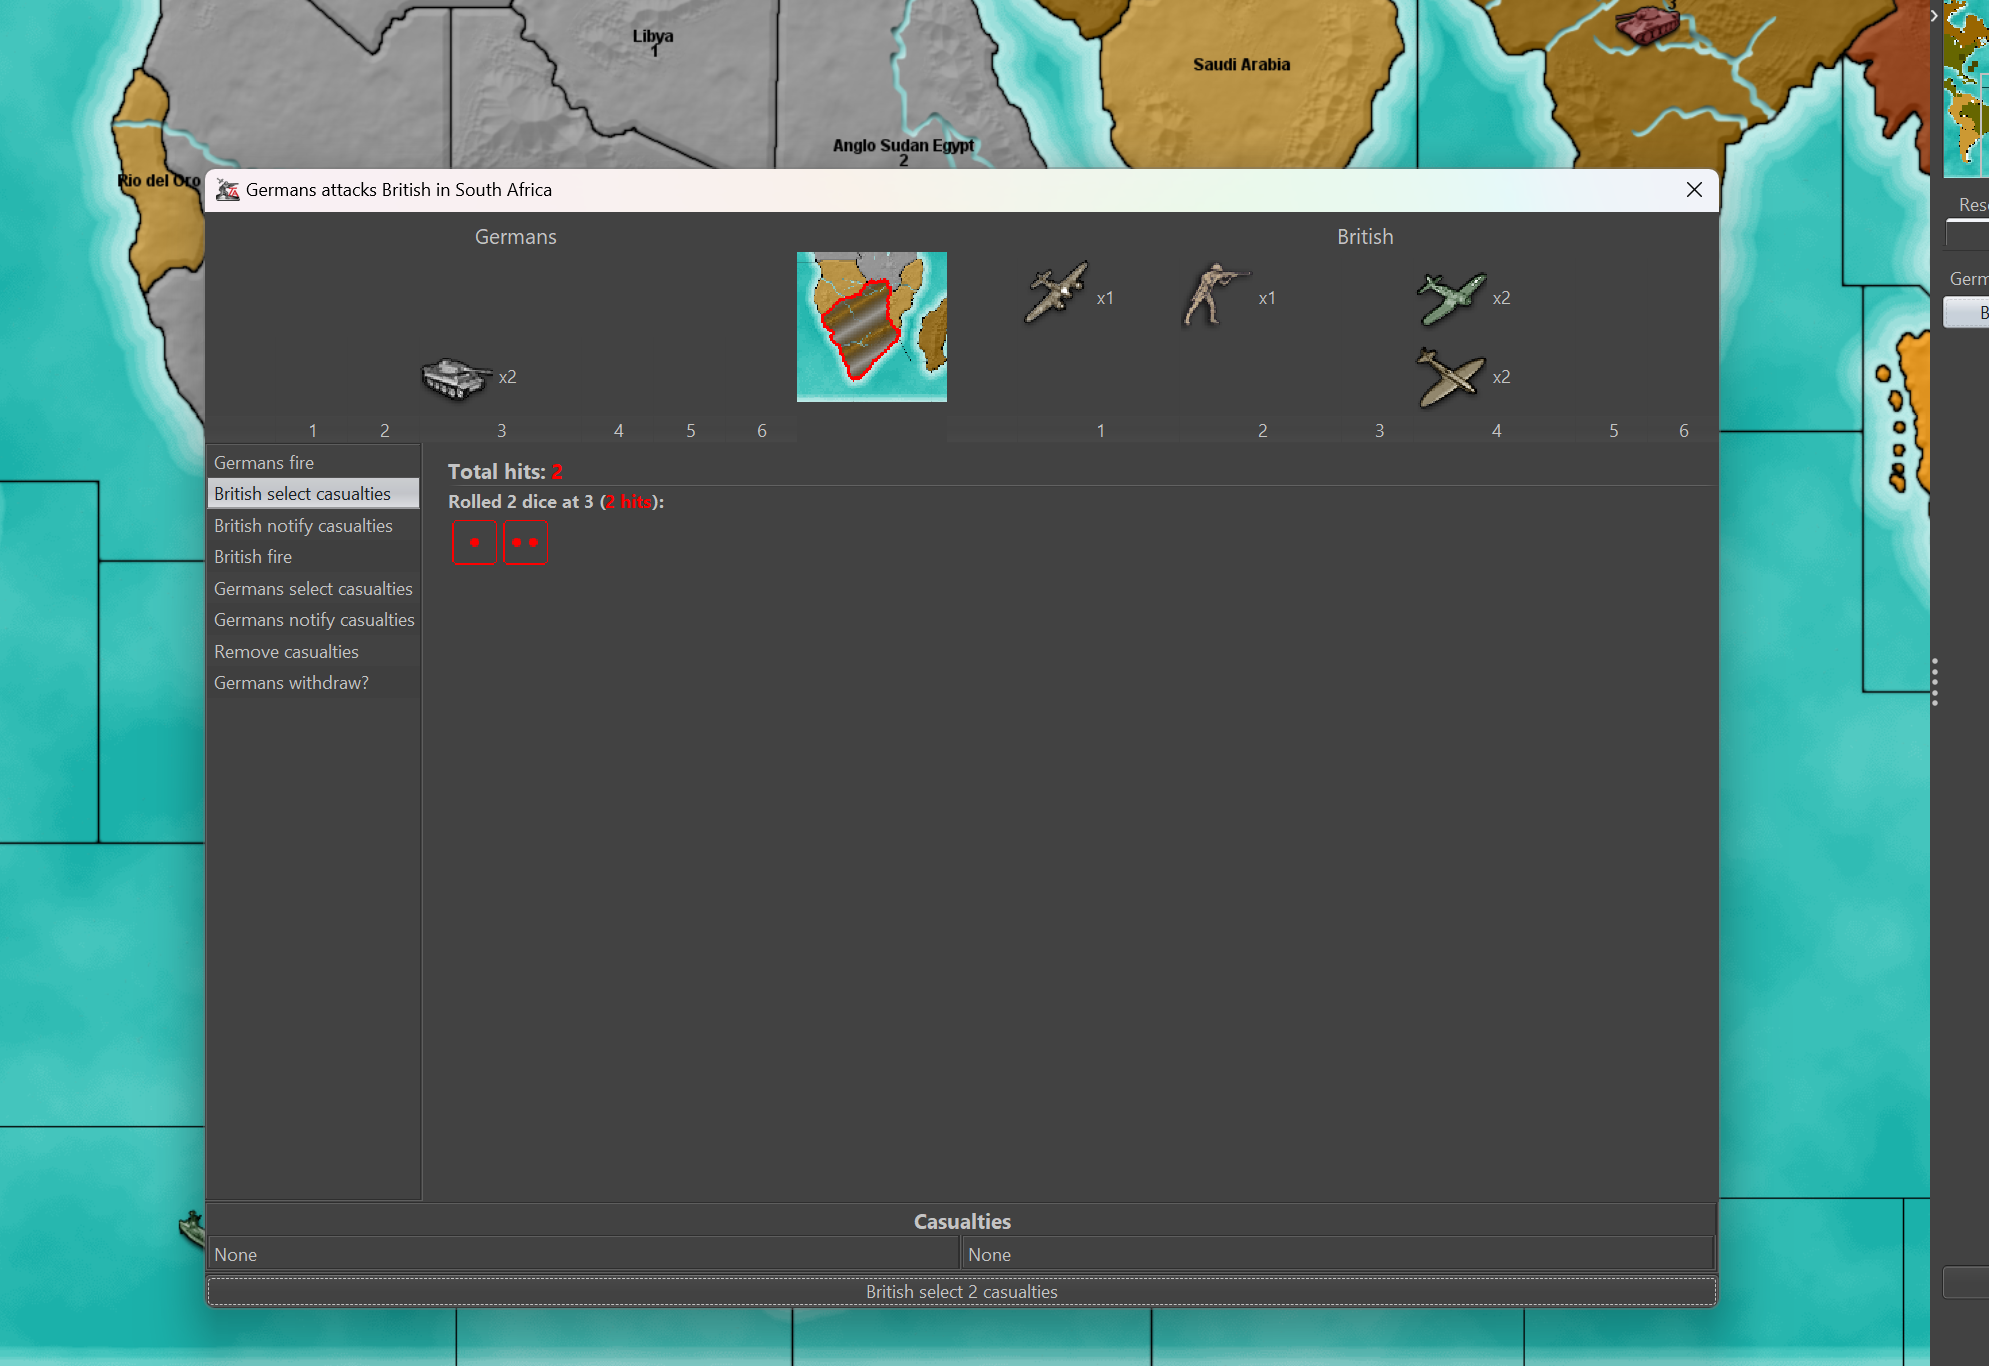Screen dimensions: 1989x1366
Task: Select the 'Germans select casualties' step
Action: [313, 589]
